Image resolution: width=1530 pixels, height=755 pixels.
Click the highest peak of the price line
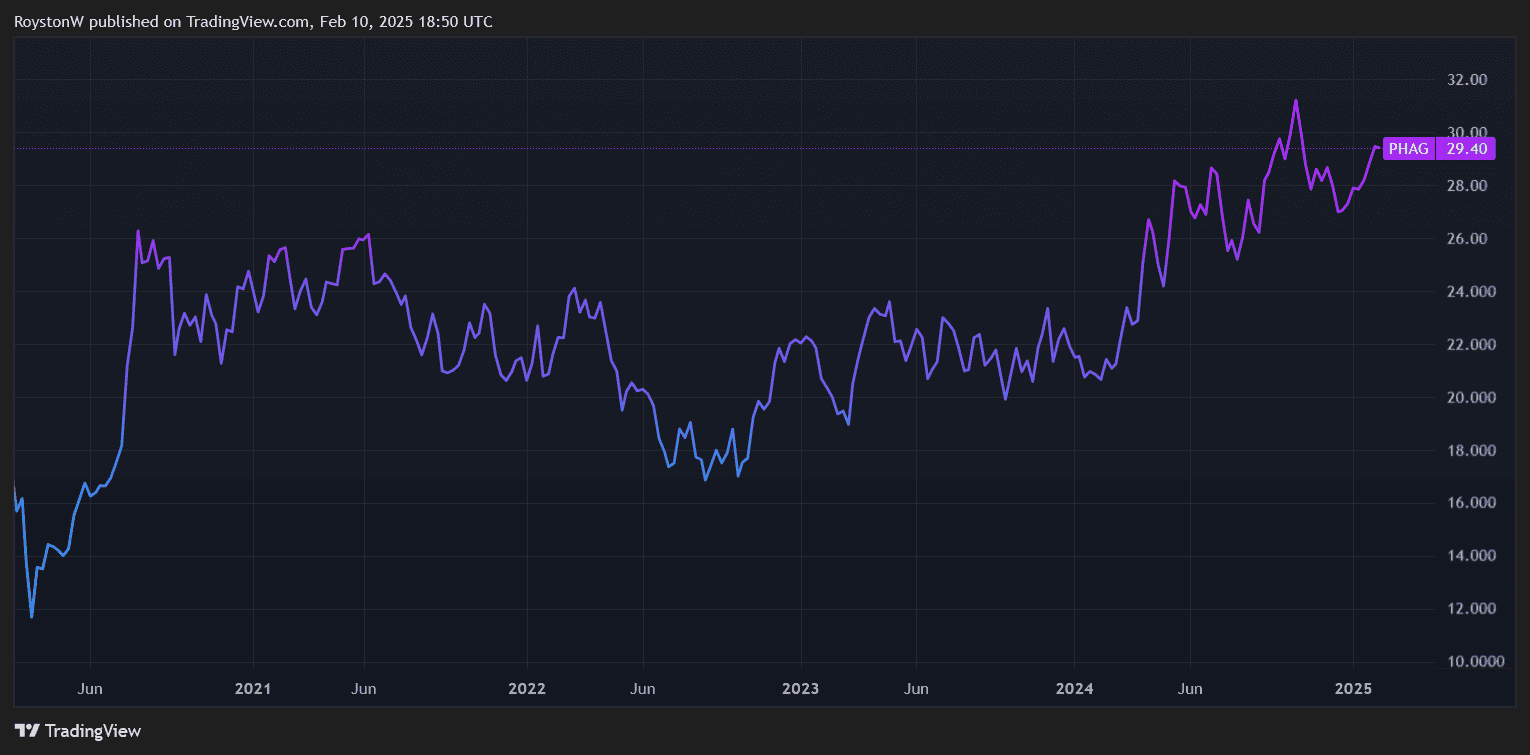(1296, 100)
